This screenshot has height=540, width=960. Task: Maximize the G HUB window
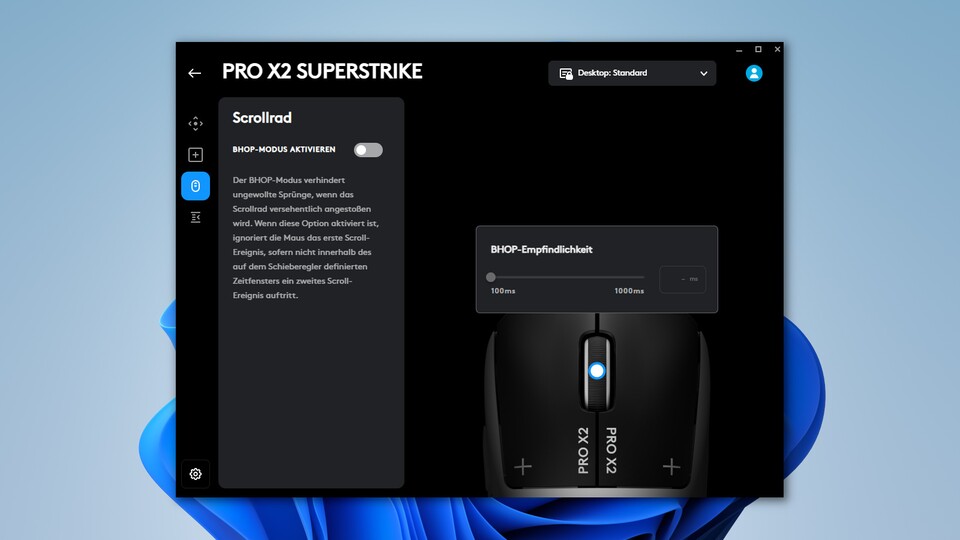(x=758, y=49)
